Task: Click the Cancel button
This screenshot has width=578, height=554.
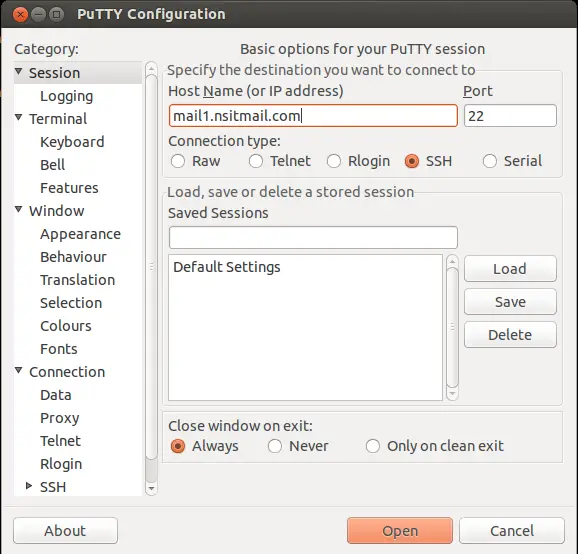Action: 512,531
